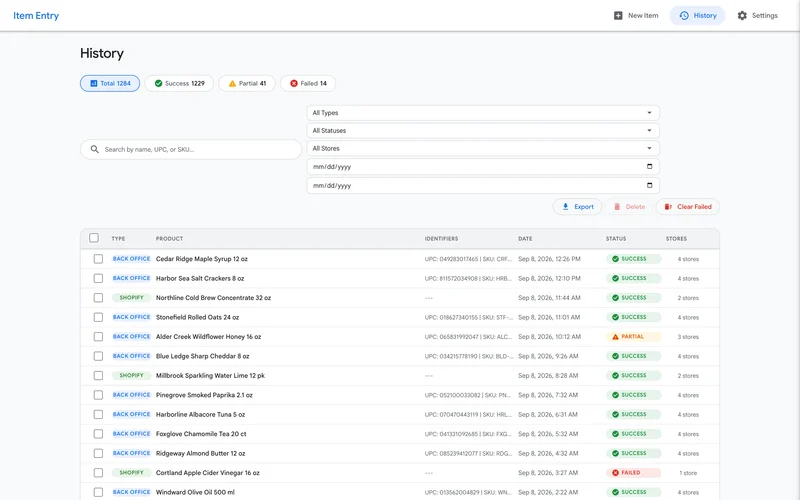This screenshot has width=800, height=500.
Task: Go to the Settings page
Action: [x=757, y=16]
